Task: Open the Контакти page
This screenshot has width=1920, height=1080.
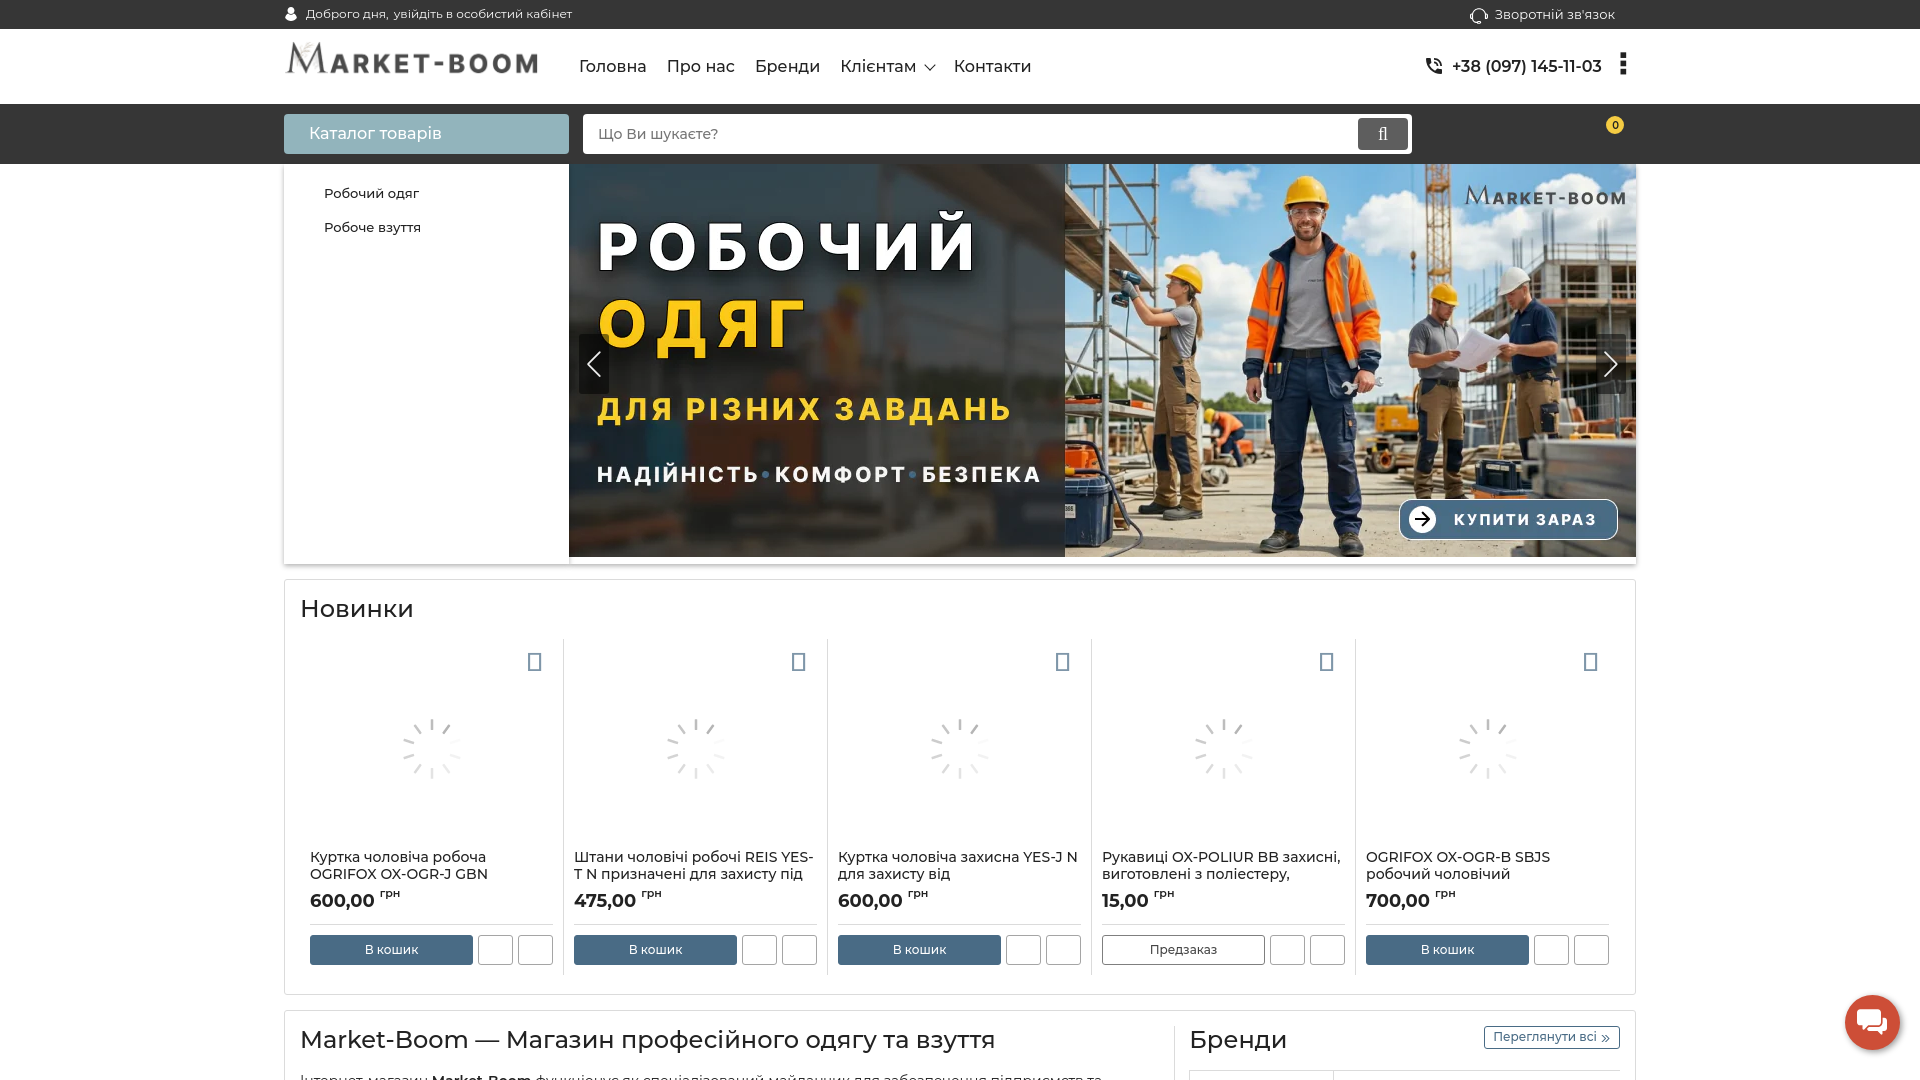Action: 992,66
